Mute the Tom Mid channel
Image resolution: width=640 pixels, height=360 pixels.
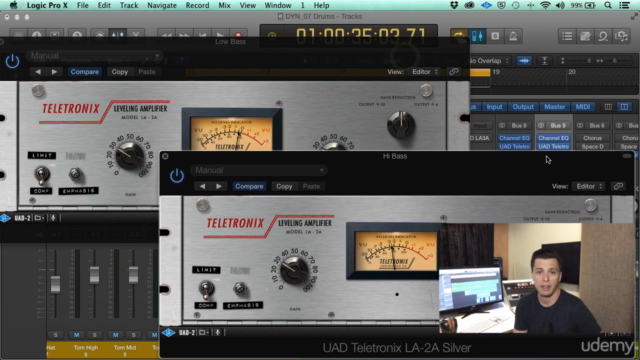[x=116, y=335]
